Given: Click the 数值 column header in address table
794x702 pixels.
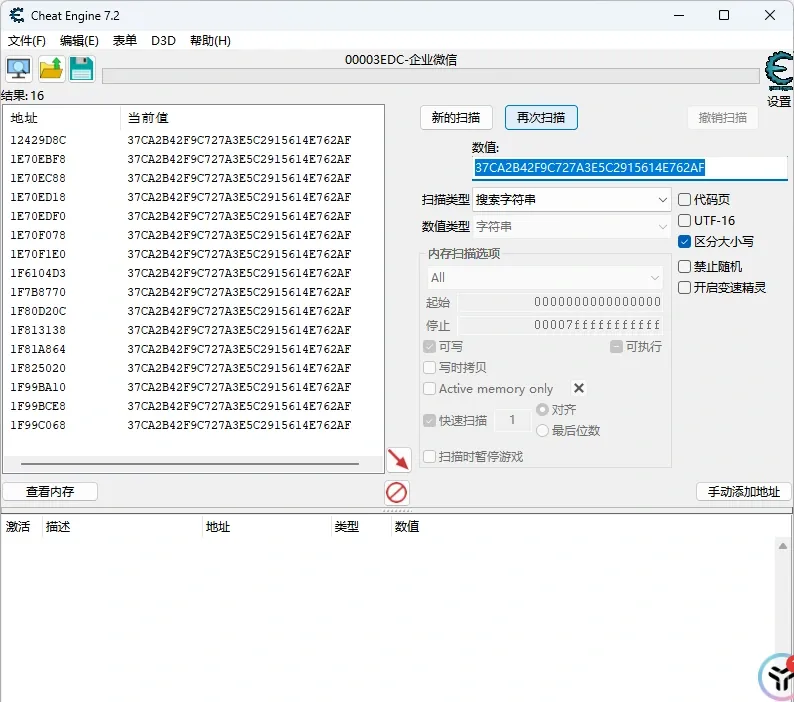Looking at the screenshot, I should pos(582,527).
